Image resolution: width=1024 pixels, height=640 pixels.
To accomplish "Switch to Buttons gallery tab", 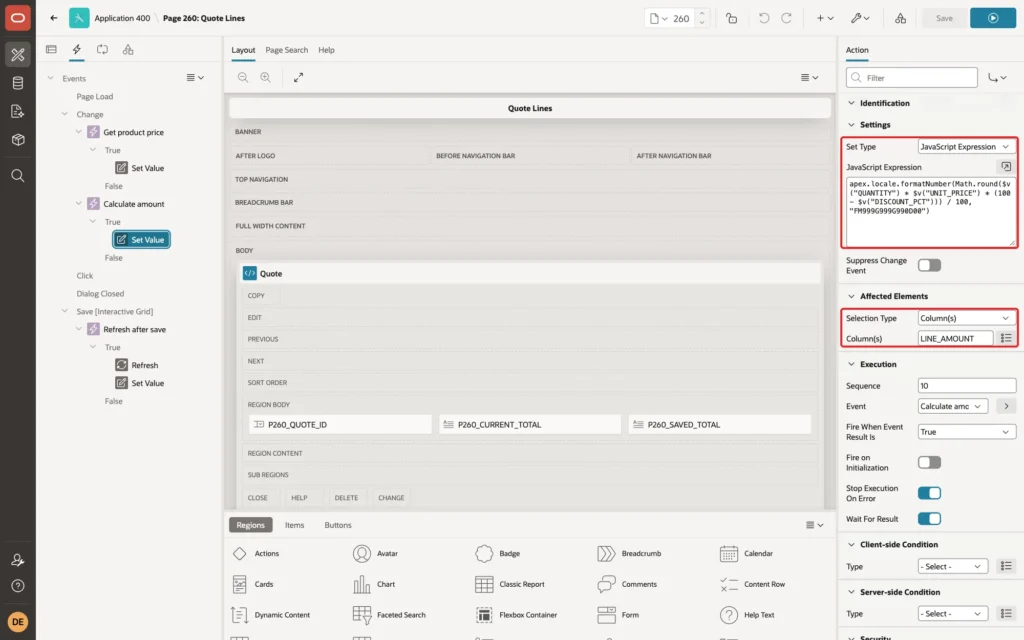I will point(338,525).
